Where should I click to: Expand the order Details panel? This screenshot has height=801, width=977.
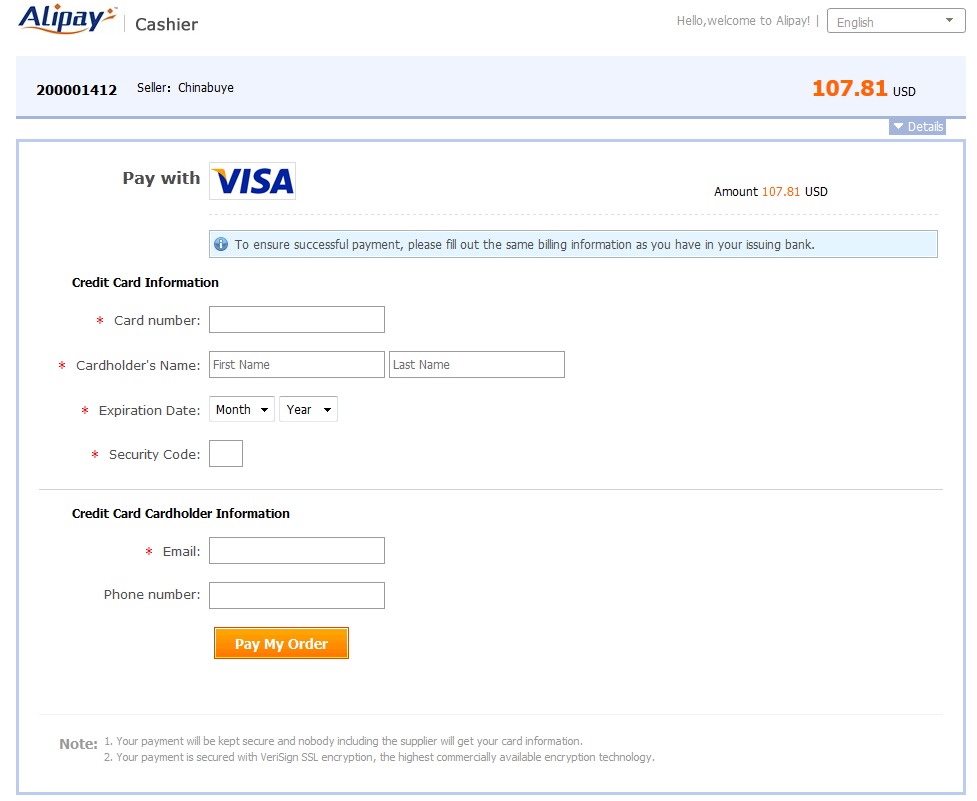pyautogui.click(x=917, y=127)
